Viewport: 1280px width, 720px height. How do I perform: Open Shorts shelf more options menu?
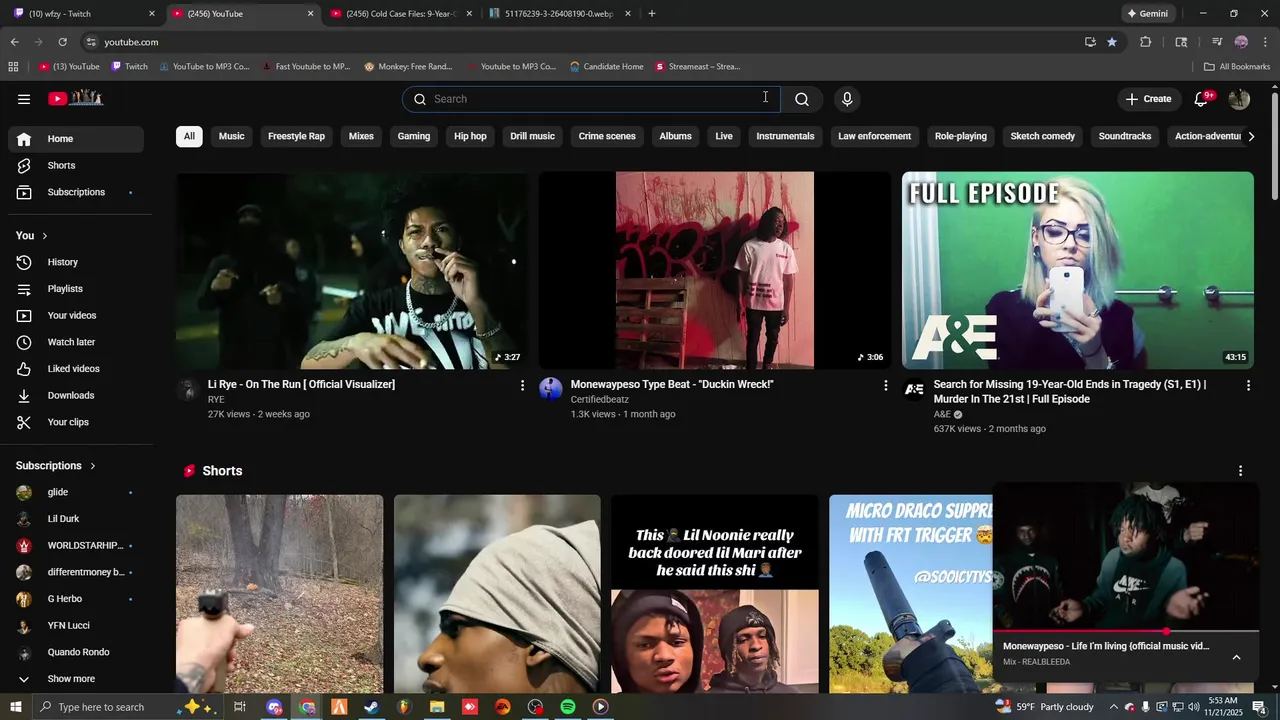coord(1241,471)
